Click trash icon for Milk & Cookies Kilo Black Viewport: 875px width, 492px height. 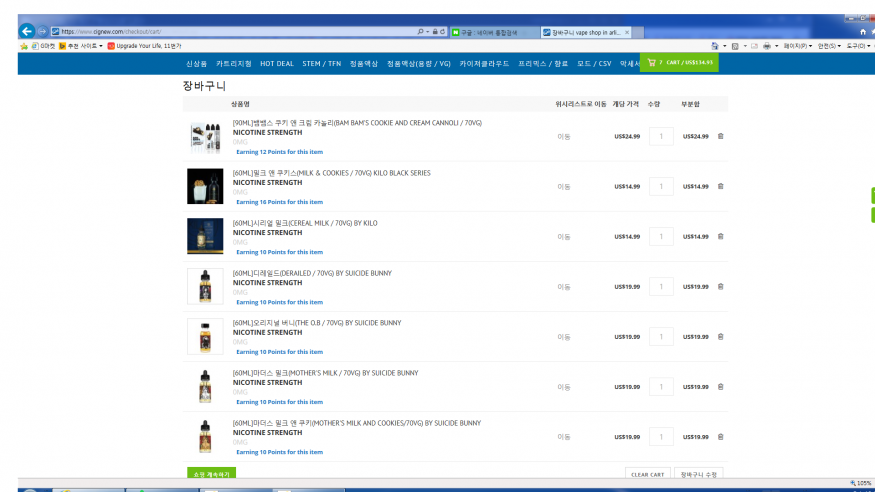point(720,186)
